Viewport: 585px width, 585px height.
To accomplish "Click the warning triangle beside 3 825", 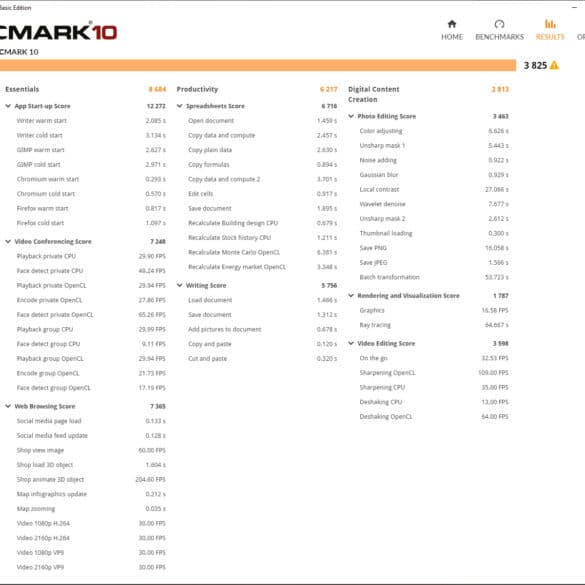I will [554, 65].
